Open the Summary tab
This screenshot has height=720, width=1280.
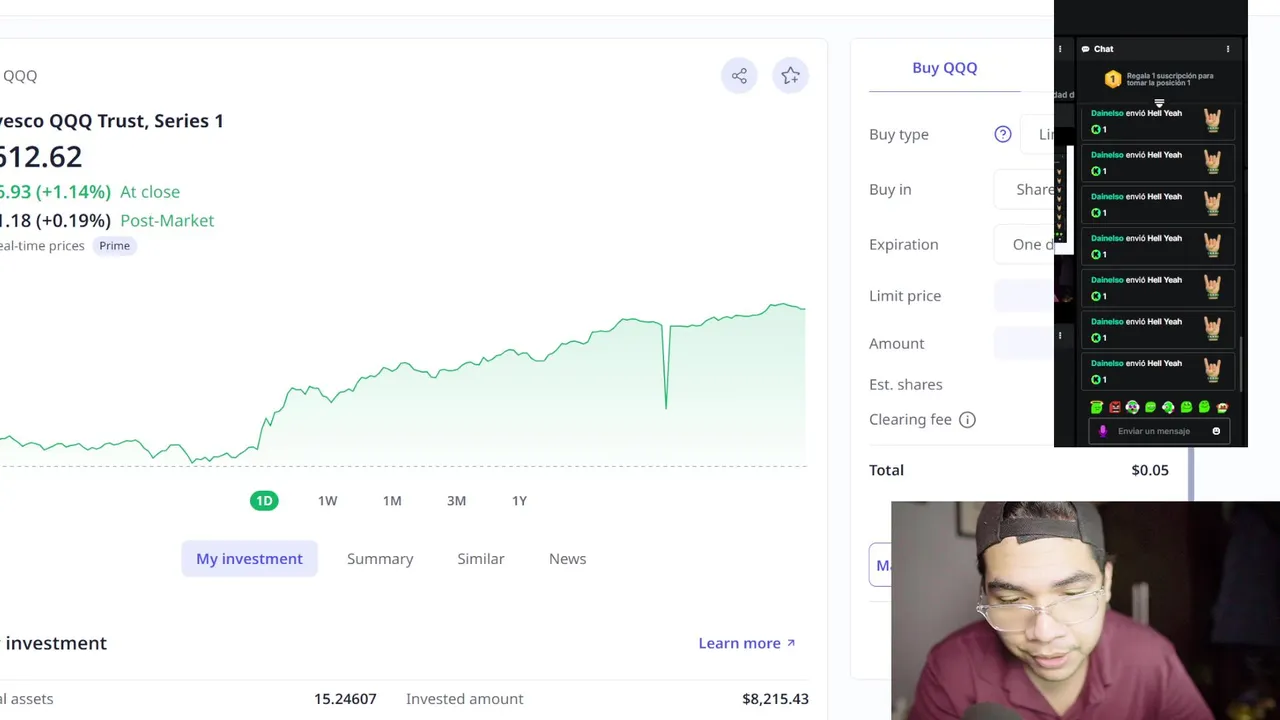click(380, 559)
